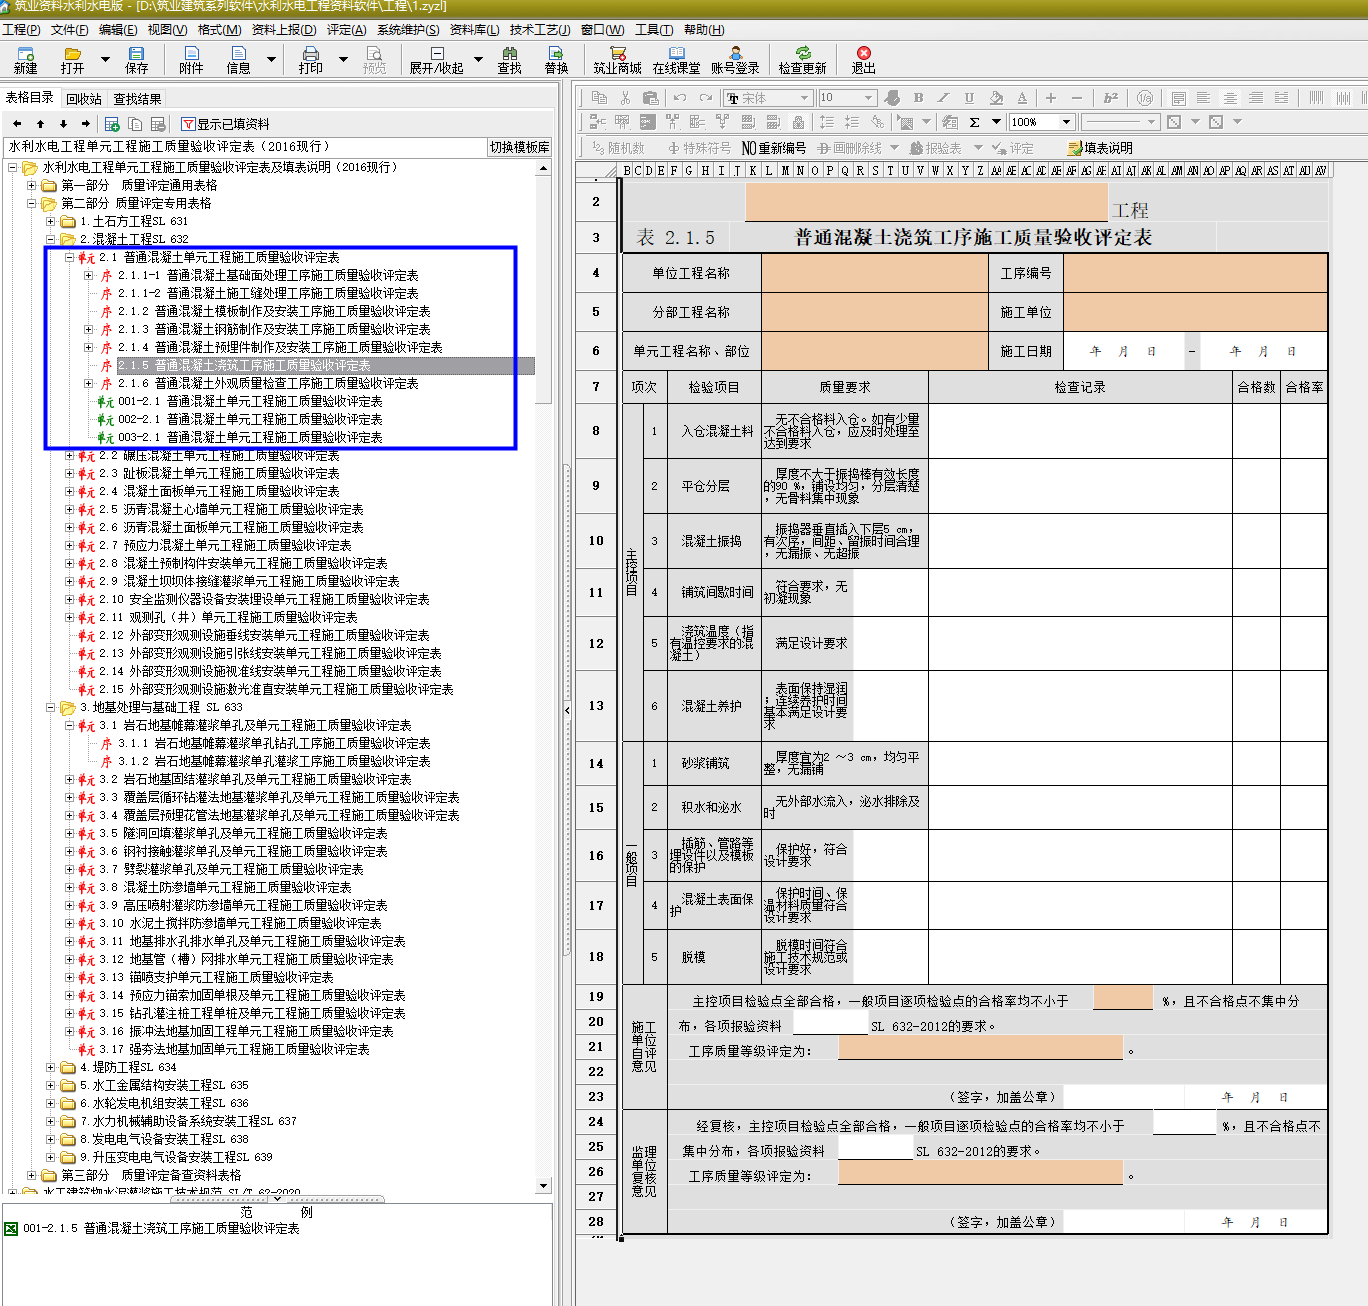Click the 账号登录 account login icon
Image resolution: width=1368 pixels, height=1306 pixels.
pyautogui.click(x=735, y=60)
